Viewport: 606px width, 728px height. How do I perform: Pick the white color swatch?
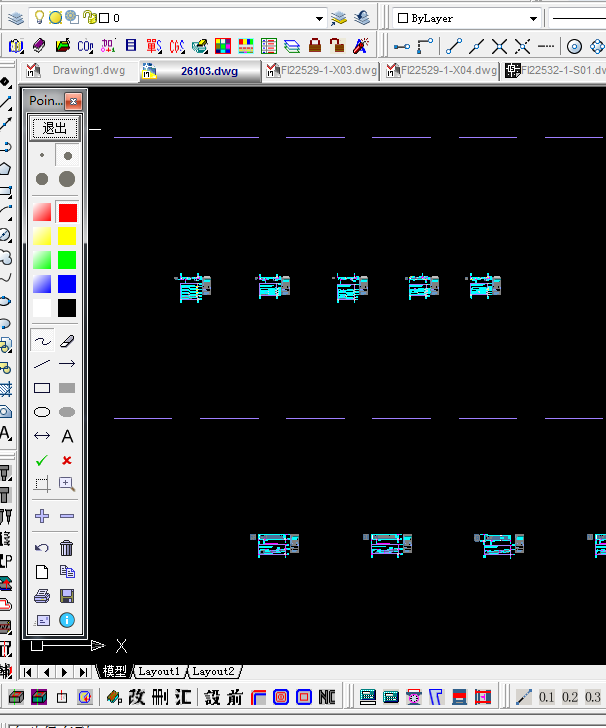click(x=42, y=308)
